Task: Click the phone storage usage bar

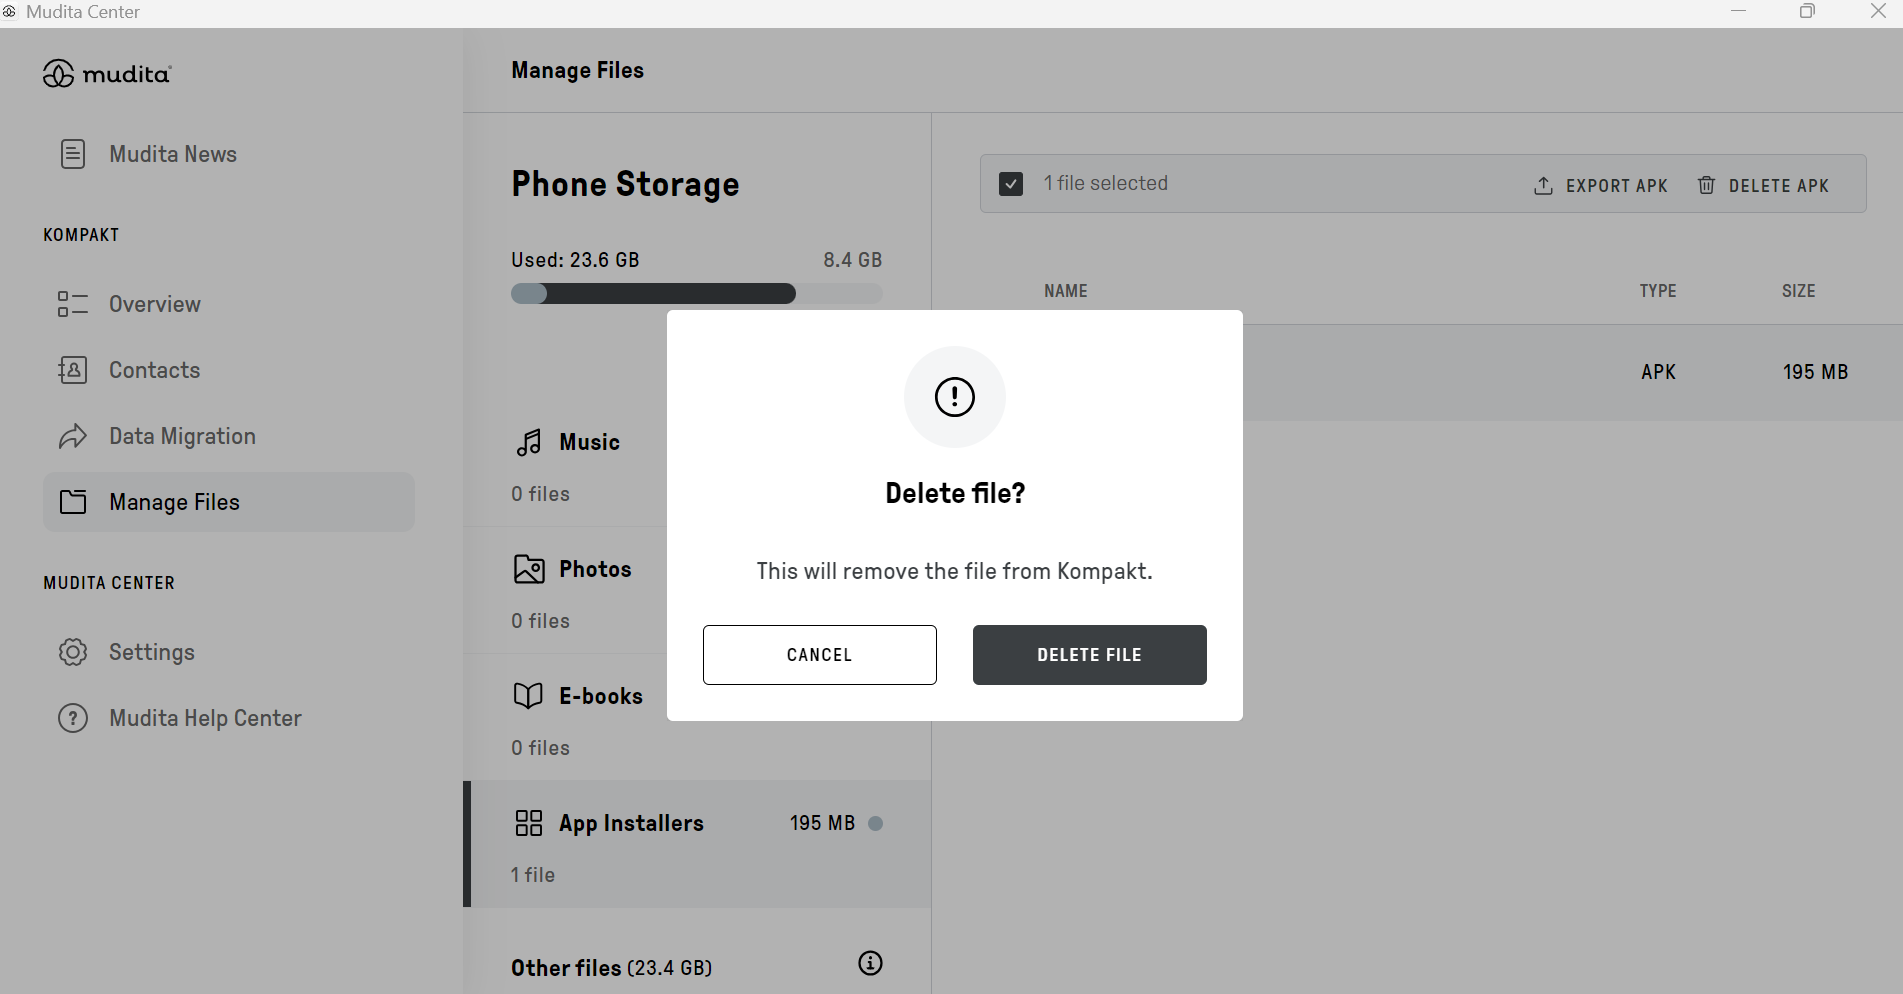Action: [696, 294]
